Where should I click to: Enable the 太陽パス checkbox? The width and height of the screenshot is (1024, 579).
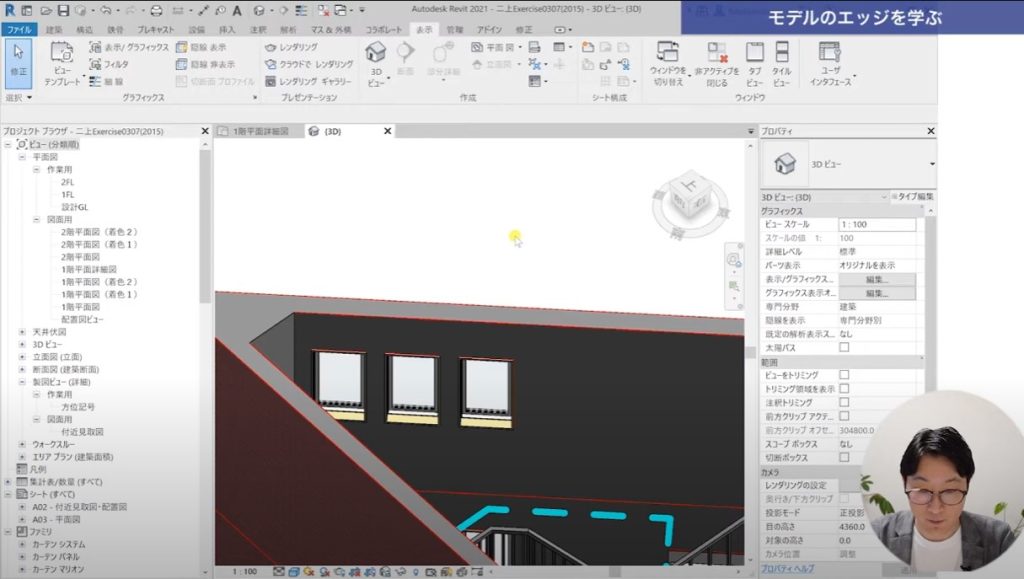click(x=844, y=347)
